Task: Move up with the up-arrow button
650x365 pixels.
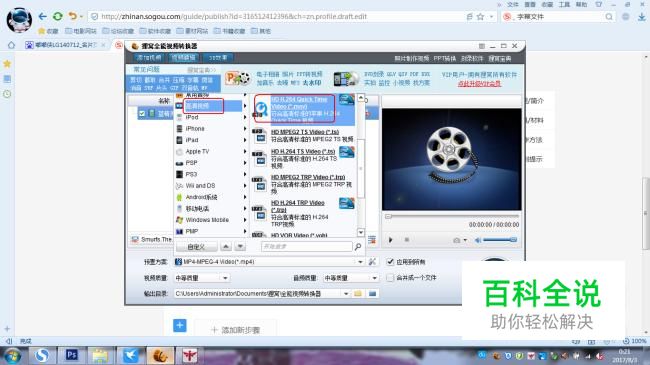Action: (x=226, y=247)
